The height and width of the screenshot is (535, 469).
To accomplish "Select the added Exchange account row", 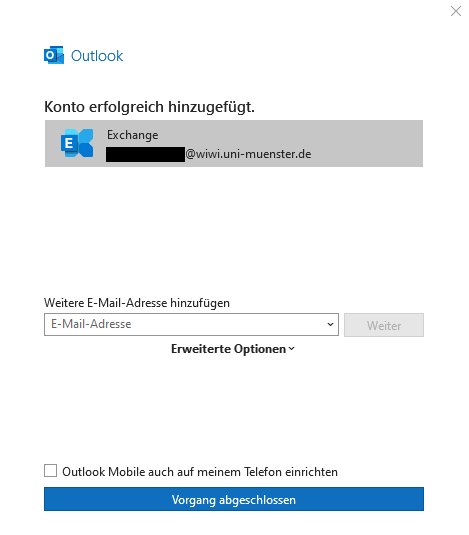I will 234,144.
